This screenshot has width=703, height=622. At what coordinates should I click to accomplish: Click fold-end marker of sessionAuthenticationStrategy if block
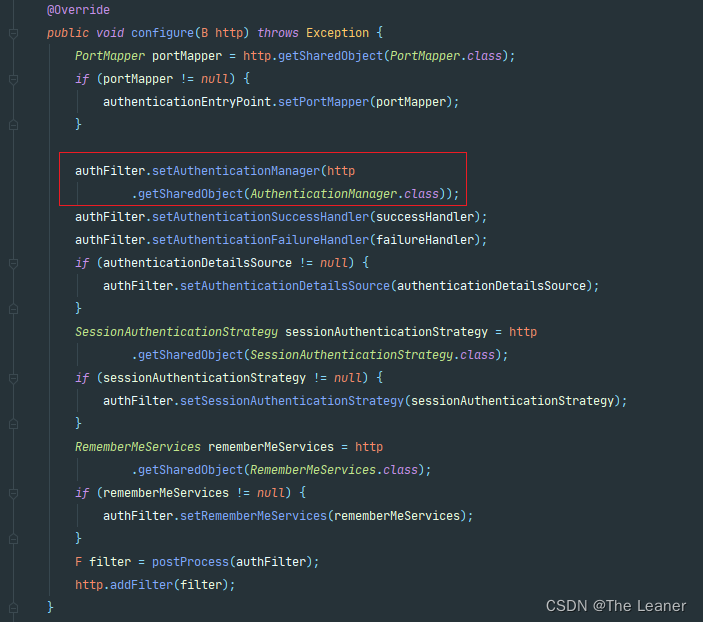13,424
